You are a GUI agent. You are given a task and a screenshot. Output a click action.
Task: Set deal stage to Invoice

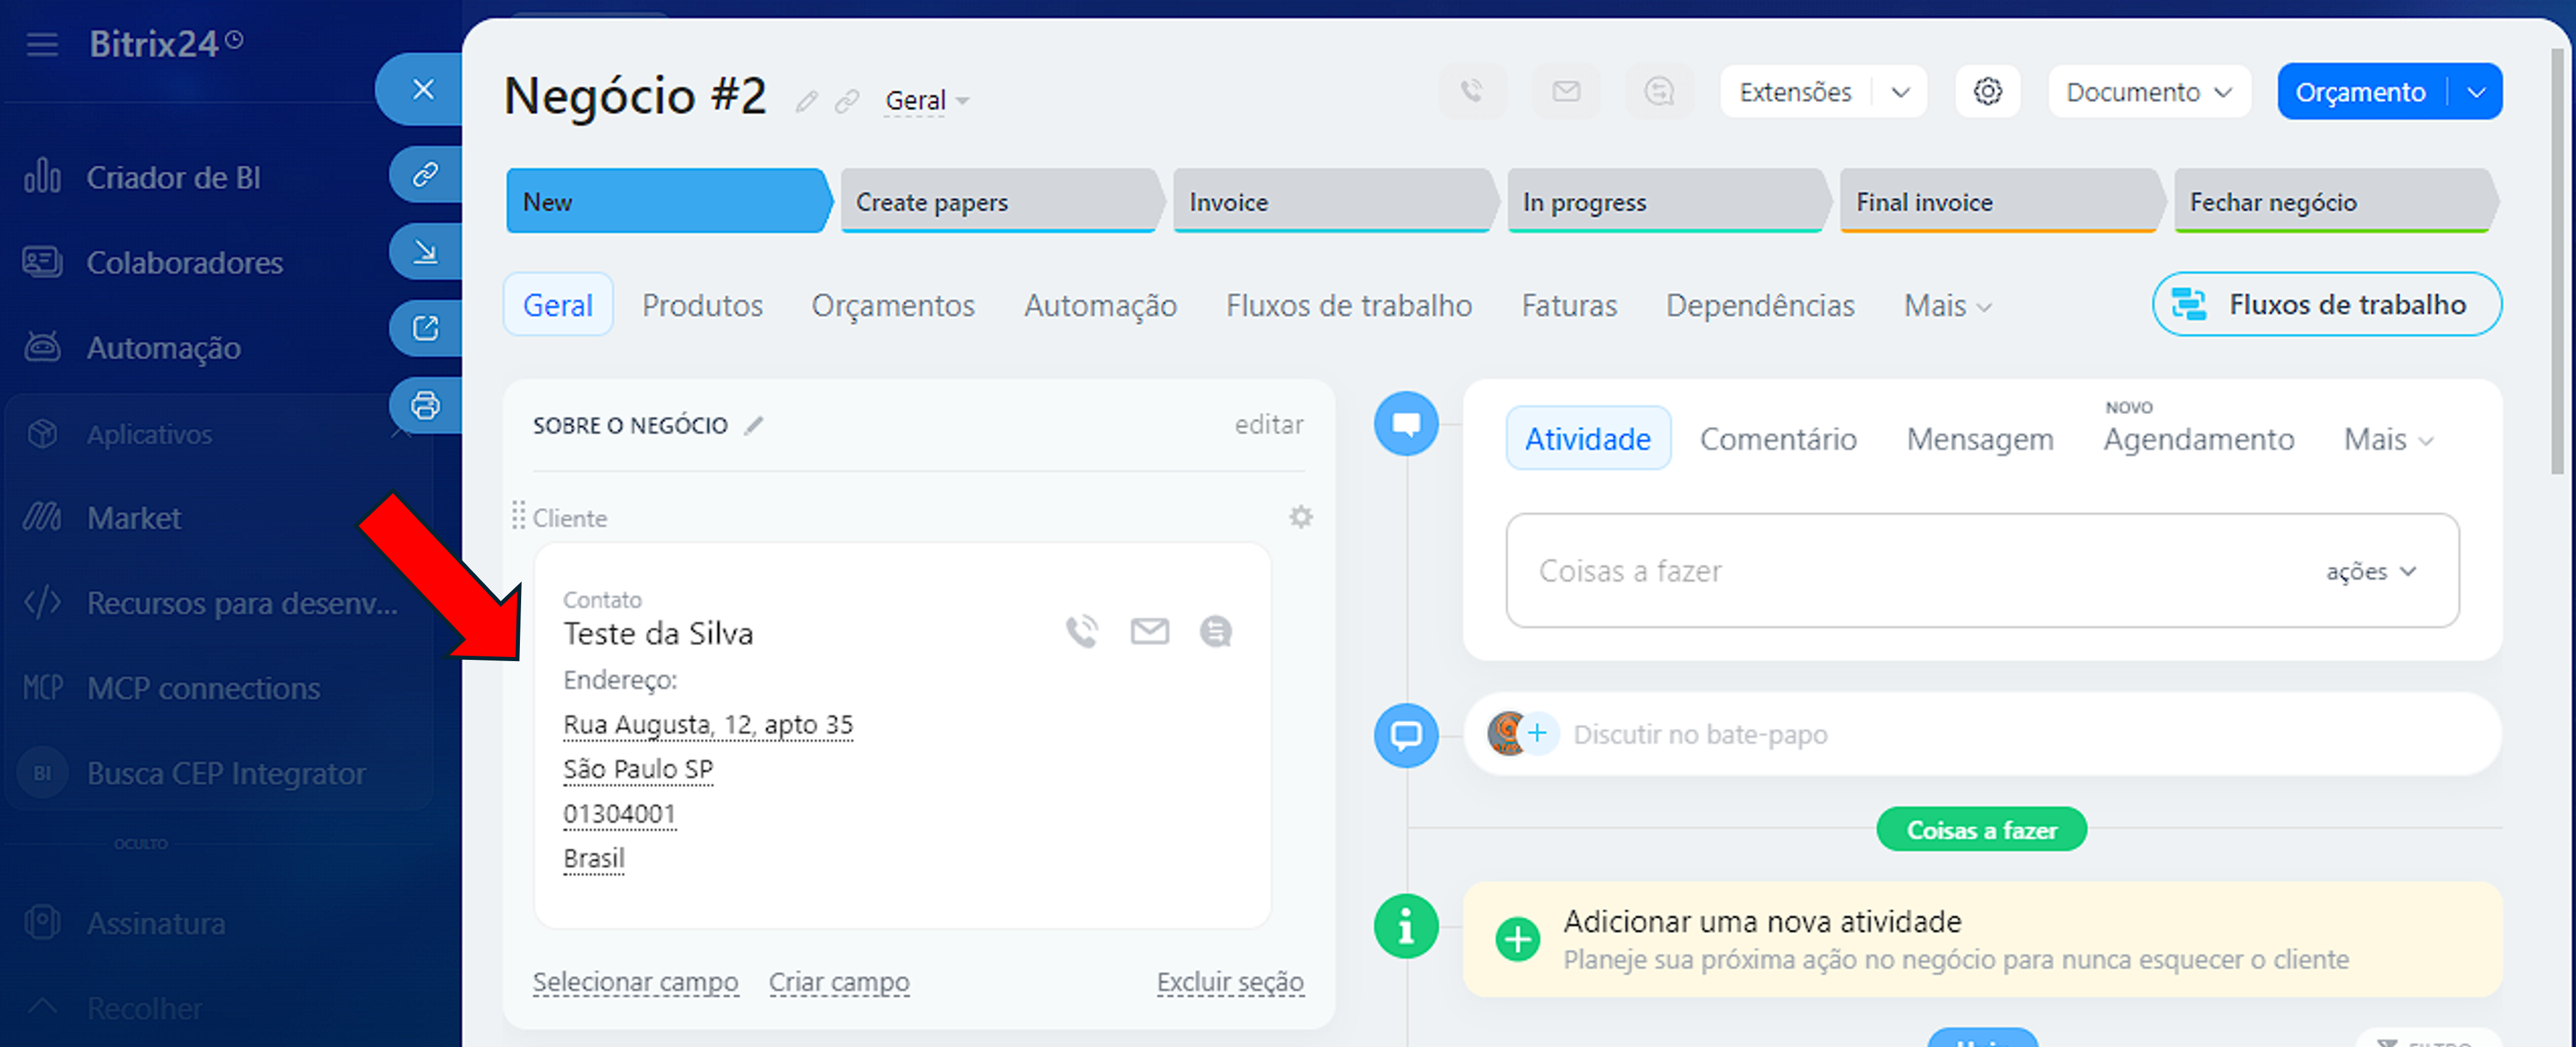[x=1330, y=202]
